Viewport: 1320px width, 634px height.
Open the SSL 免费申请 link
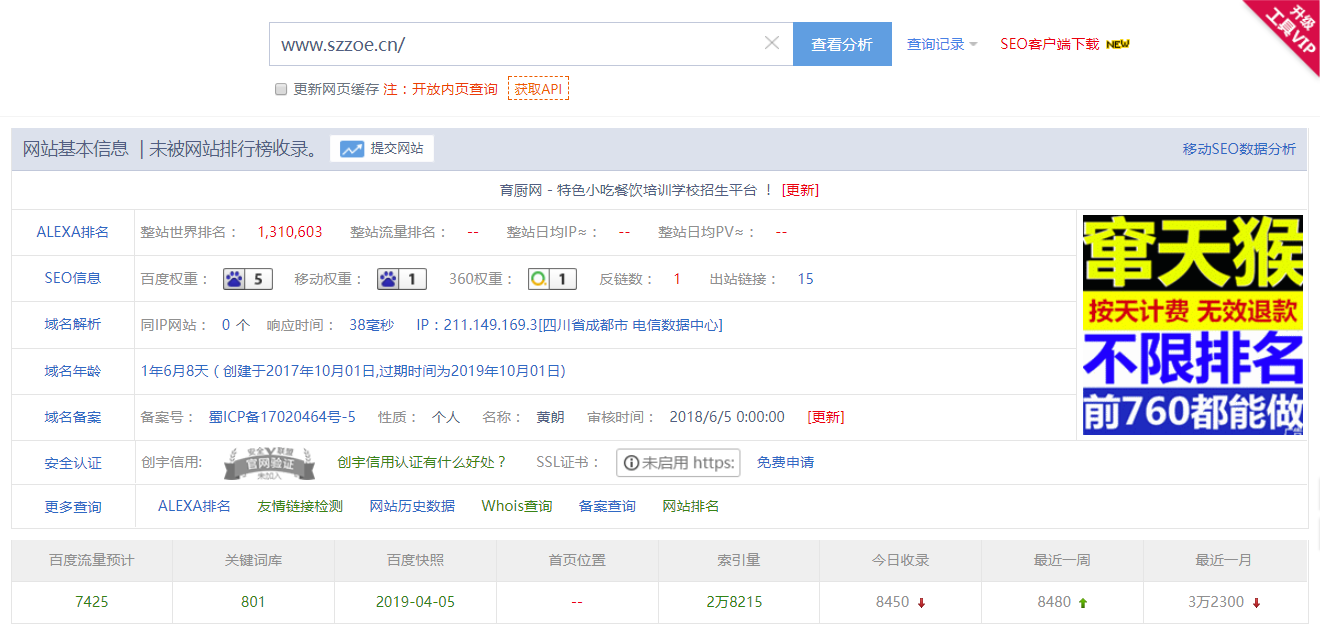pos(783,462)
